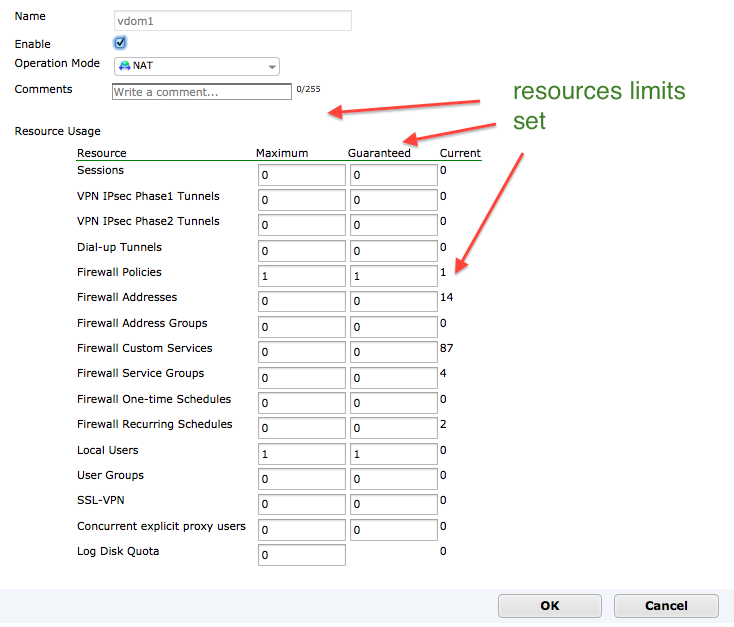Click the Guaranteed column header
The width and height of the screenshot is (734, 627).
click(x=379, y=153)
